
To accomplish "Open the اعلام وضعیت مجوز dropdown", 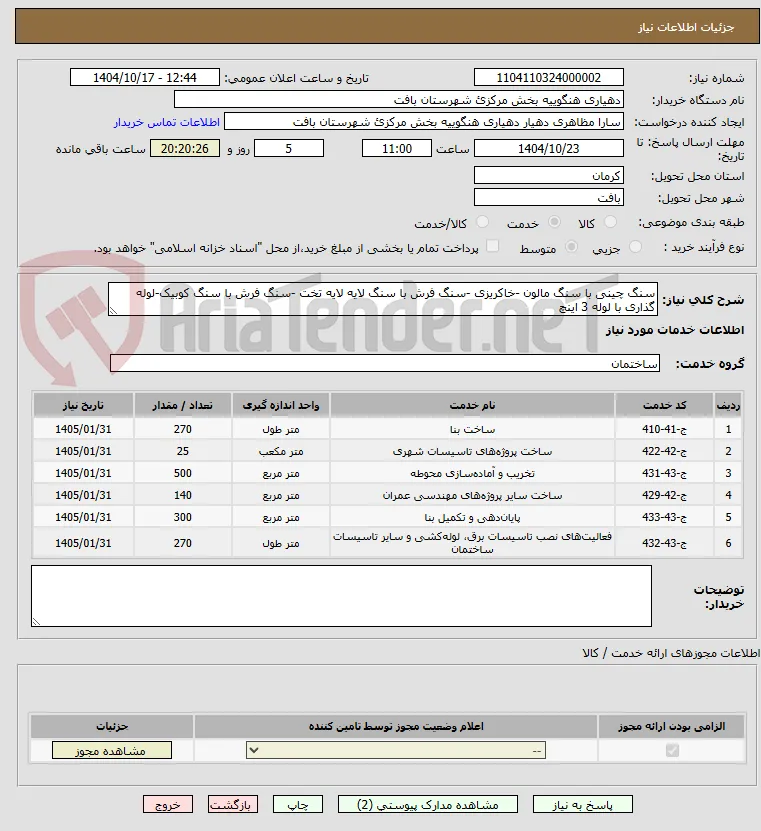I will pos(396,750).
